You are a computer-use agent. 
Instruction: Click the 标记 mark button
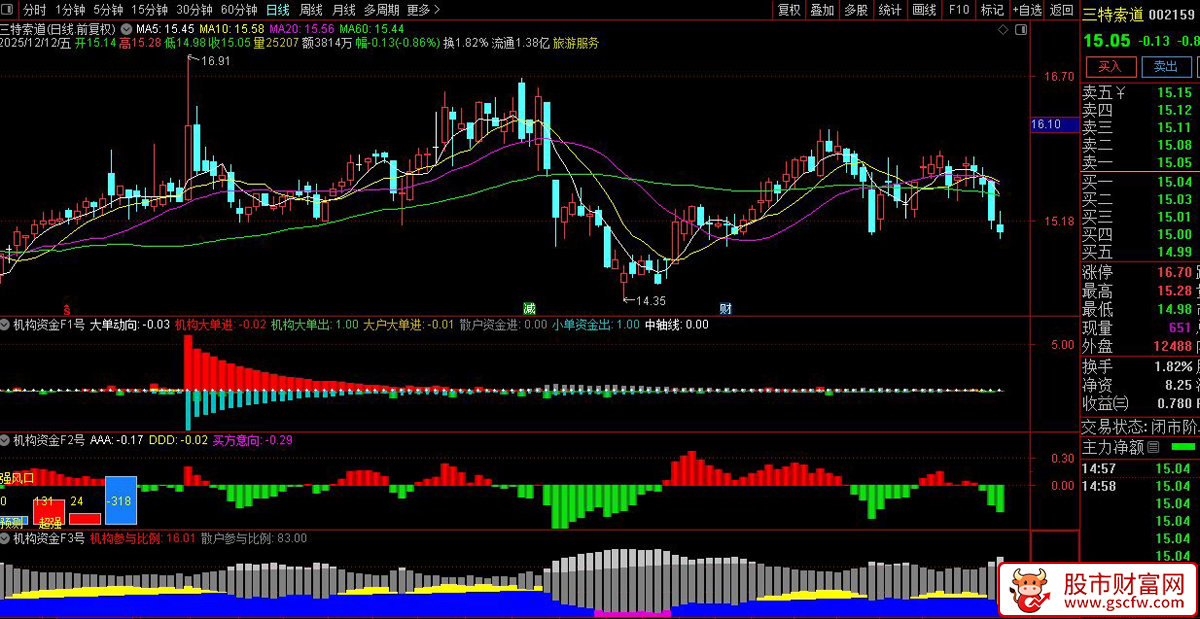click(x=992, y=10)
